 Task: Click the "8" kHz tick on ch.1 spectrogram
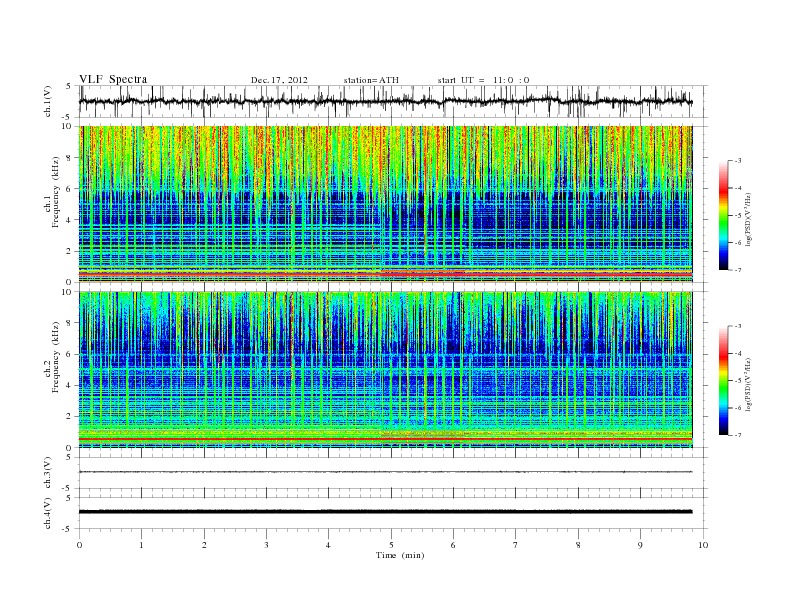coord(69,158)
